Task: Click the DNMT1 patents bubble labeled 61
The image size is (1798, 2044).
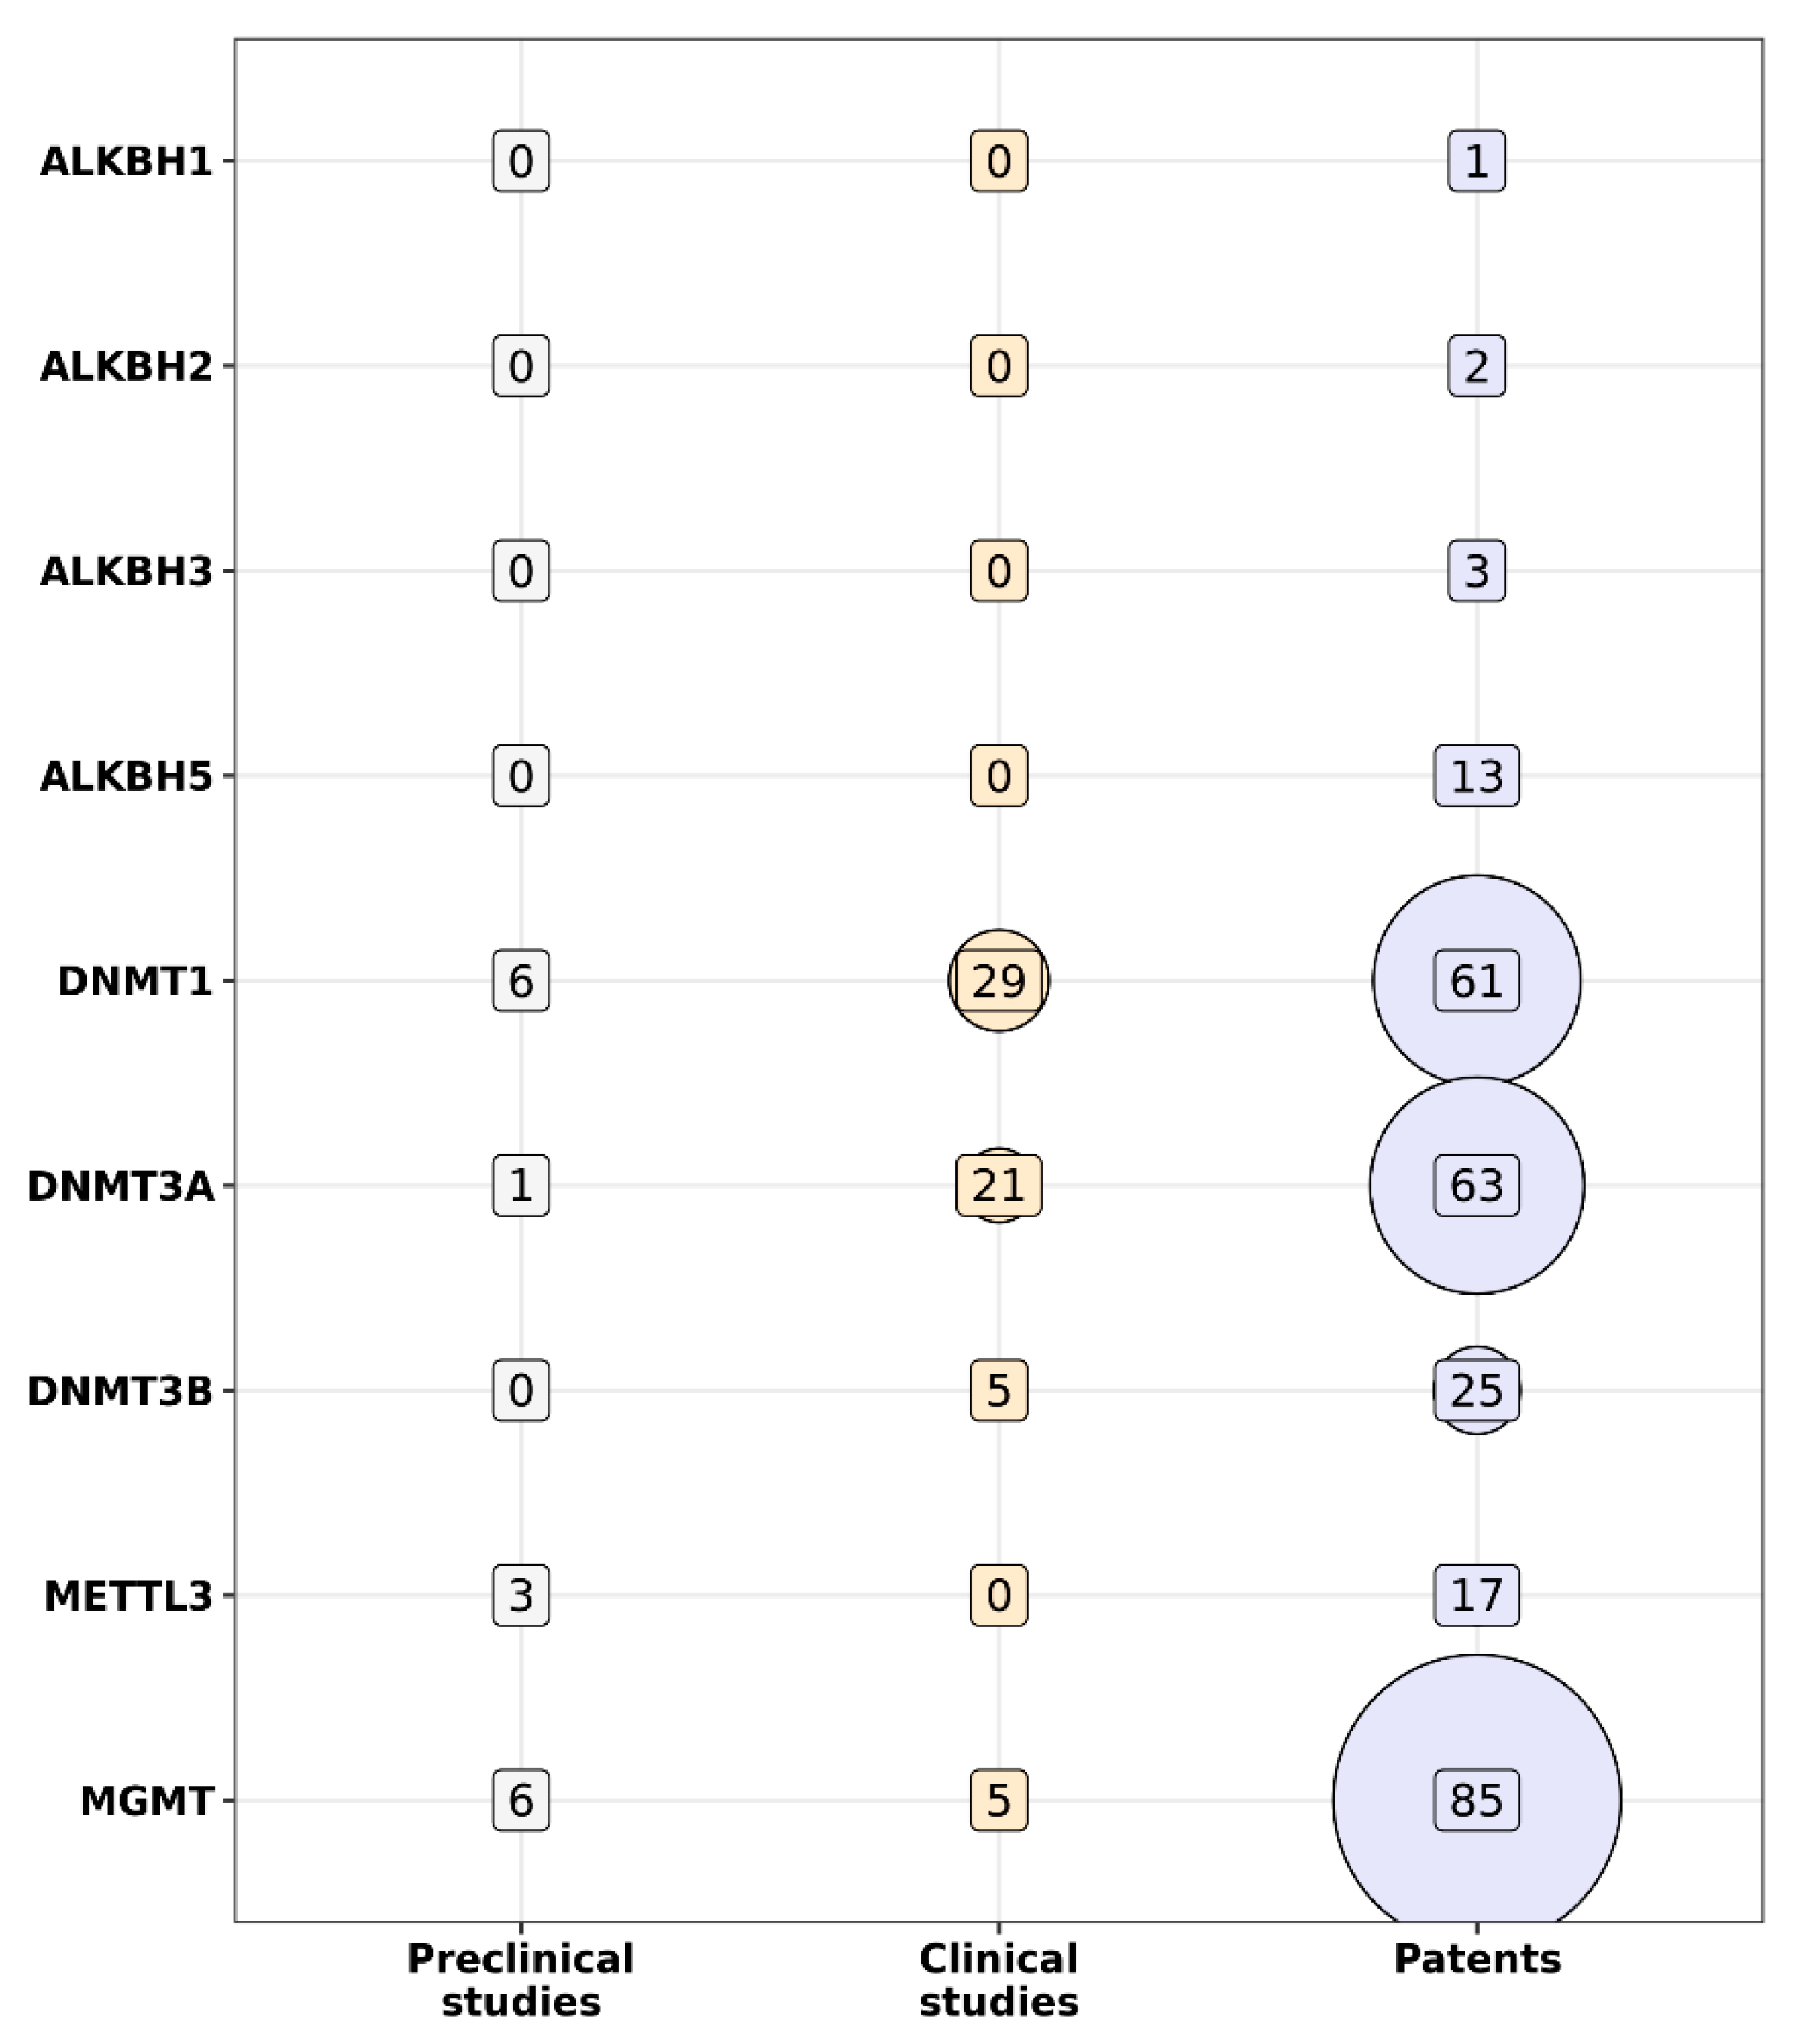Action: 1476,980
